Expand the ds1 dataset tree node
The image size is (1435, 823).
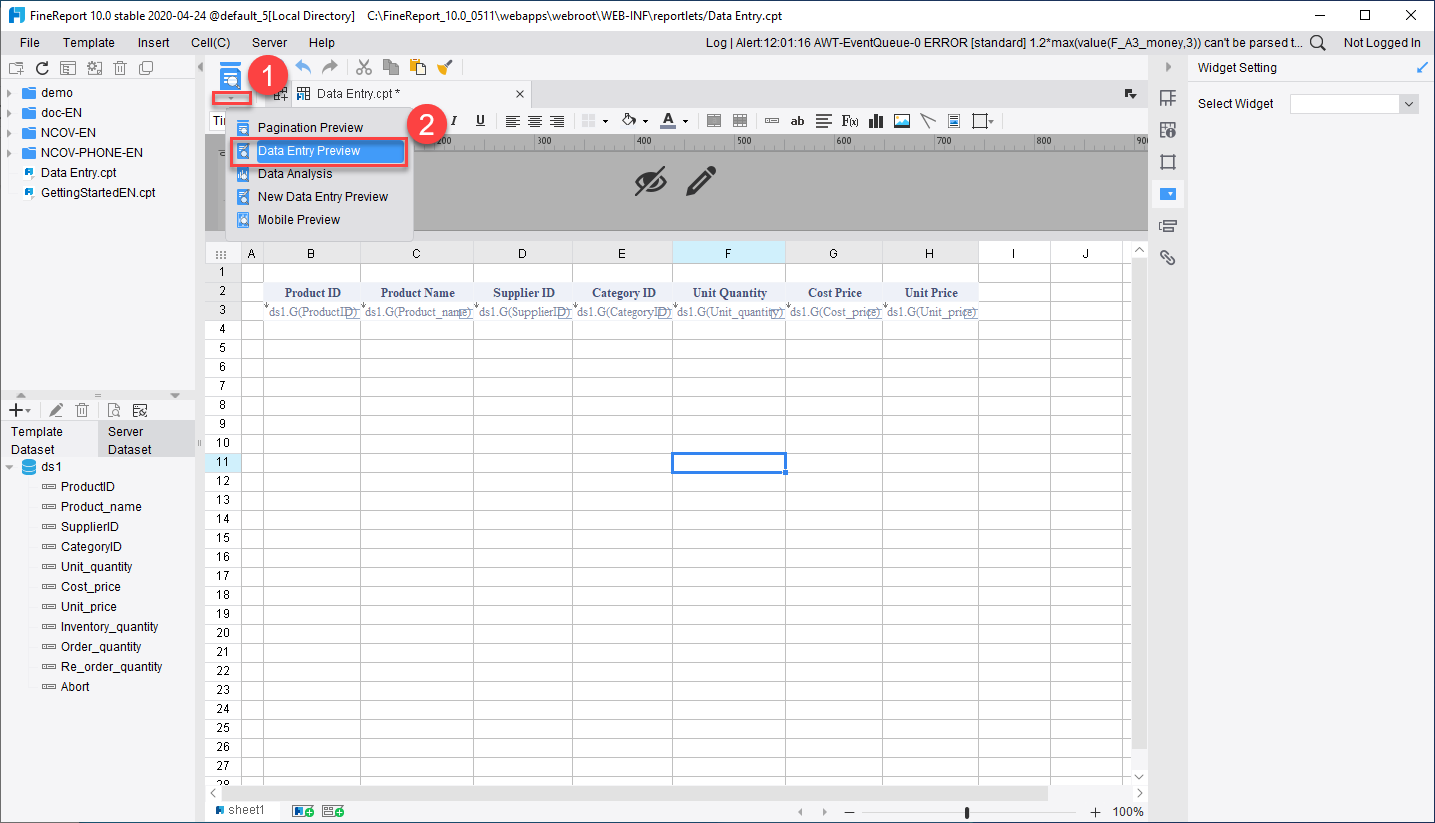coord(9,466)
